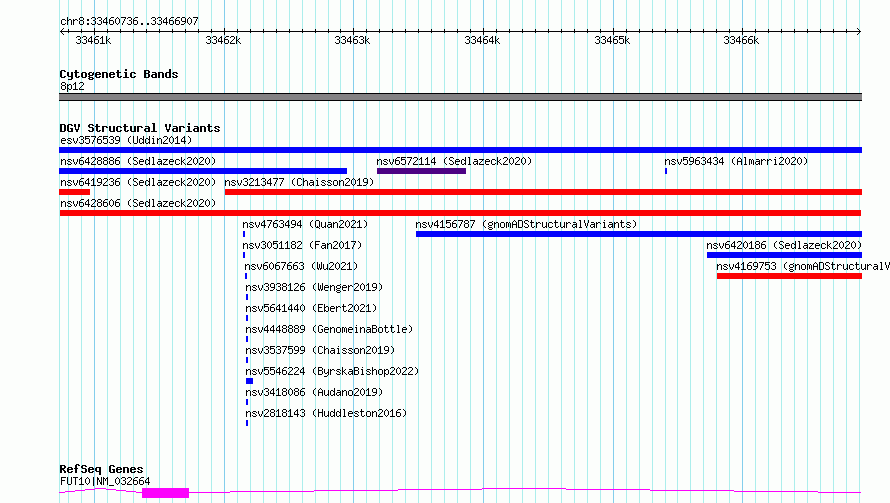Screen dimensions: 890x503
Task: Select nsv4763494 (Quan2021) label
Action: tap(305, 224)
